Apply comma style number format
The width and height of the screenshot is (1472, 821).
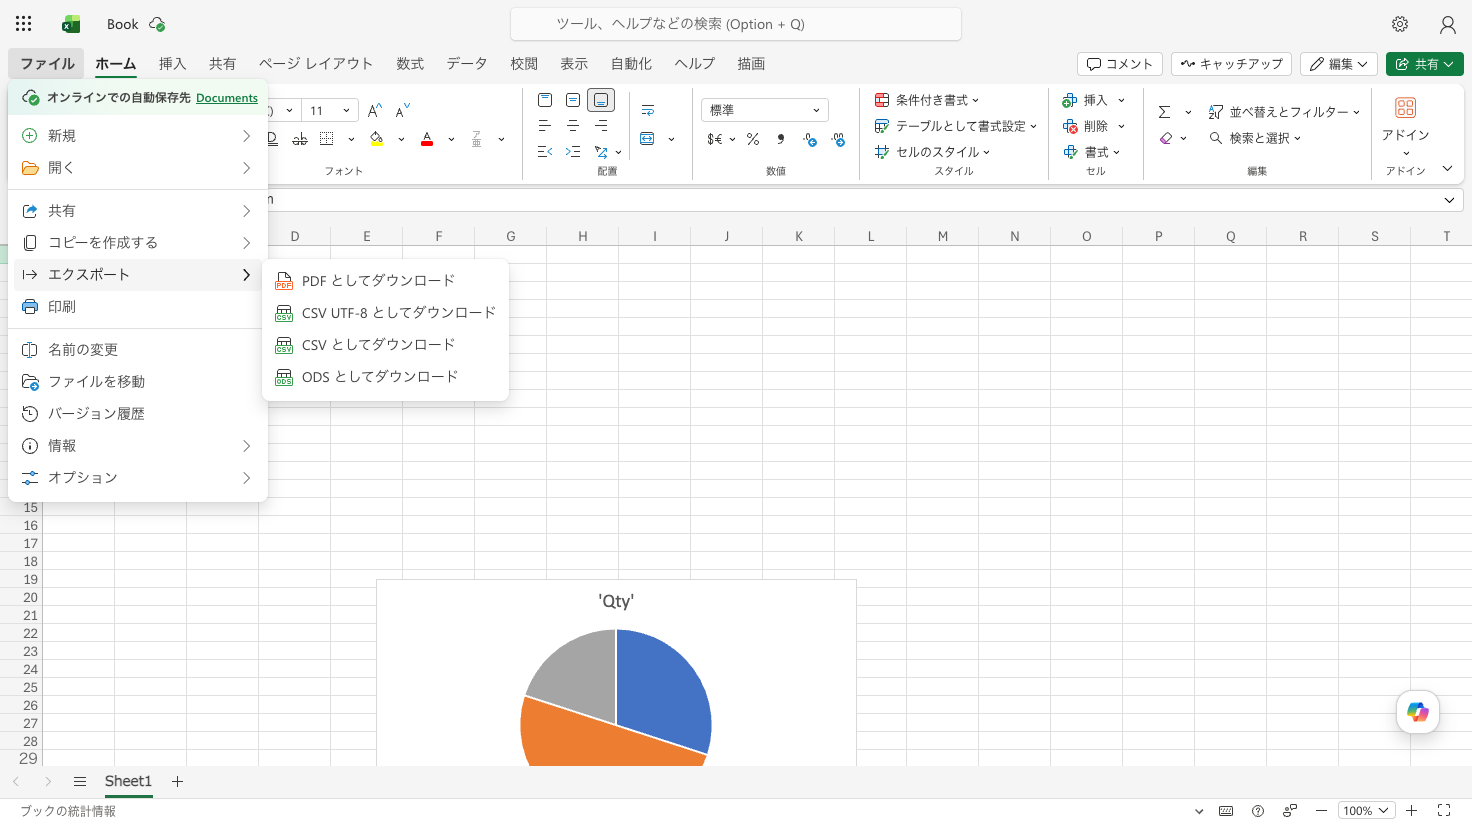point(781,139)
